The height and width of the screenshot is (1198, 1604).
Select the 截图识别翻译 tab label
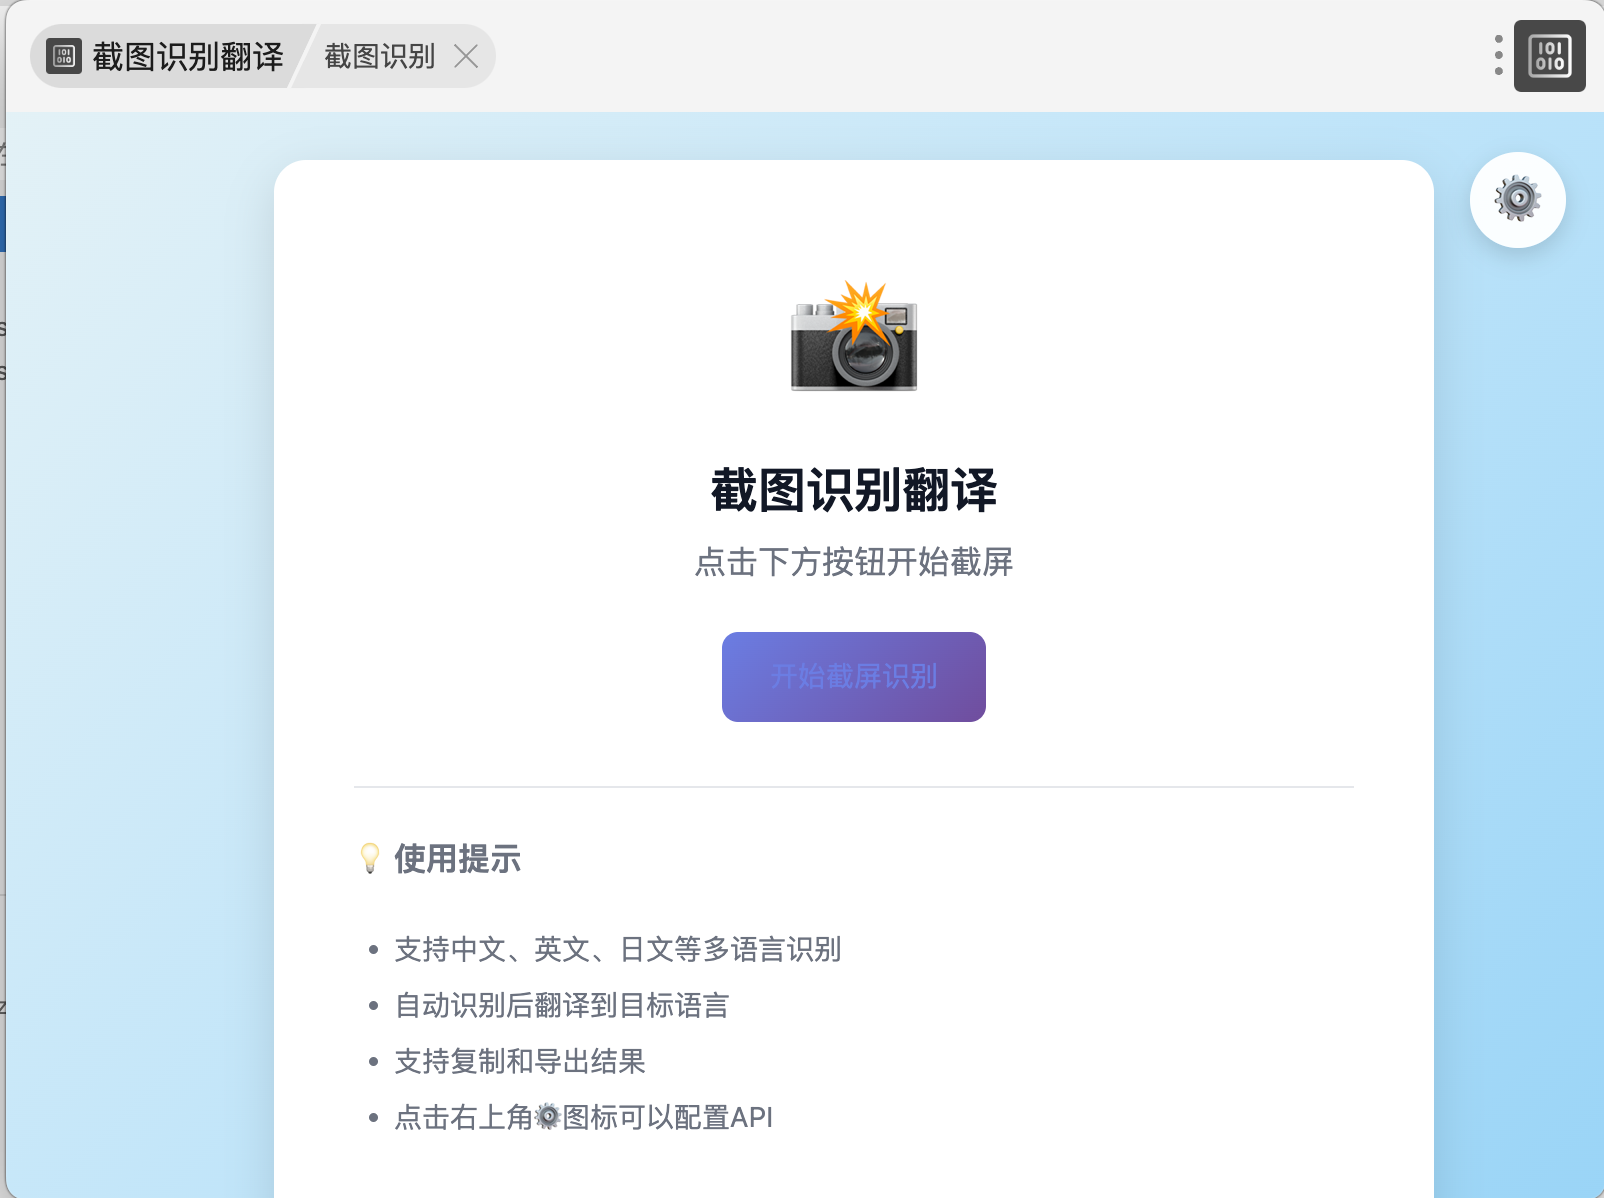point(188,57)
